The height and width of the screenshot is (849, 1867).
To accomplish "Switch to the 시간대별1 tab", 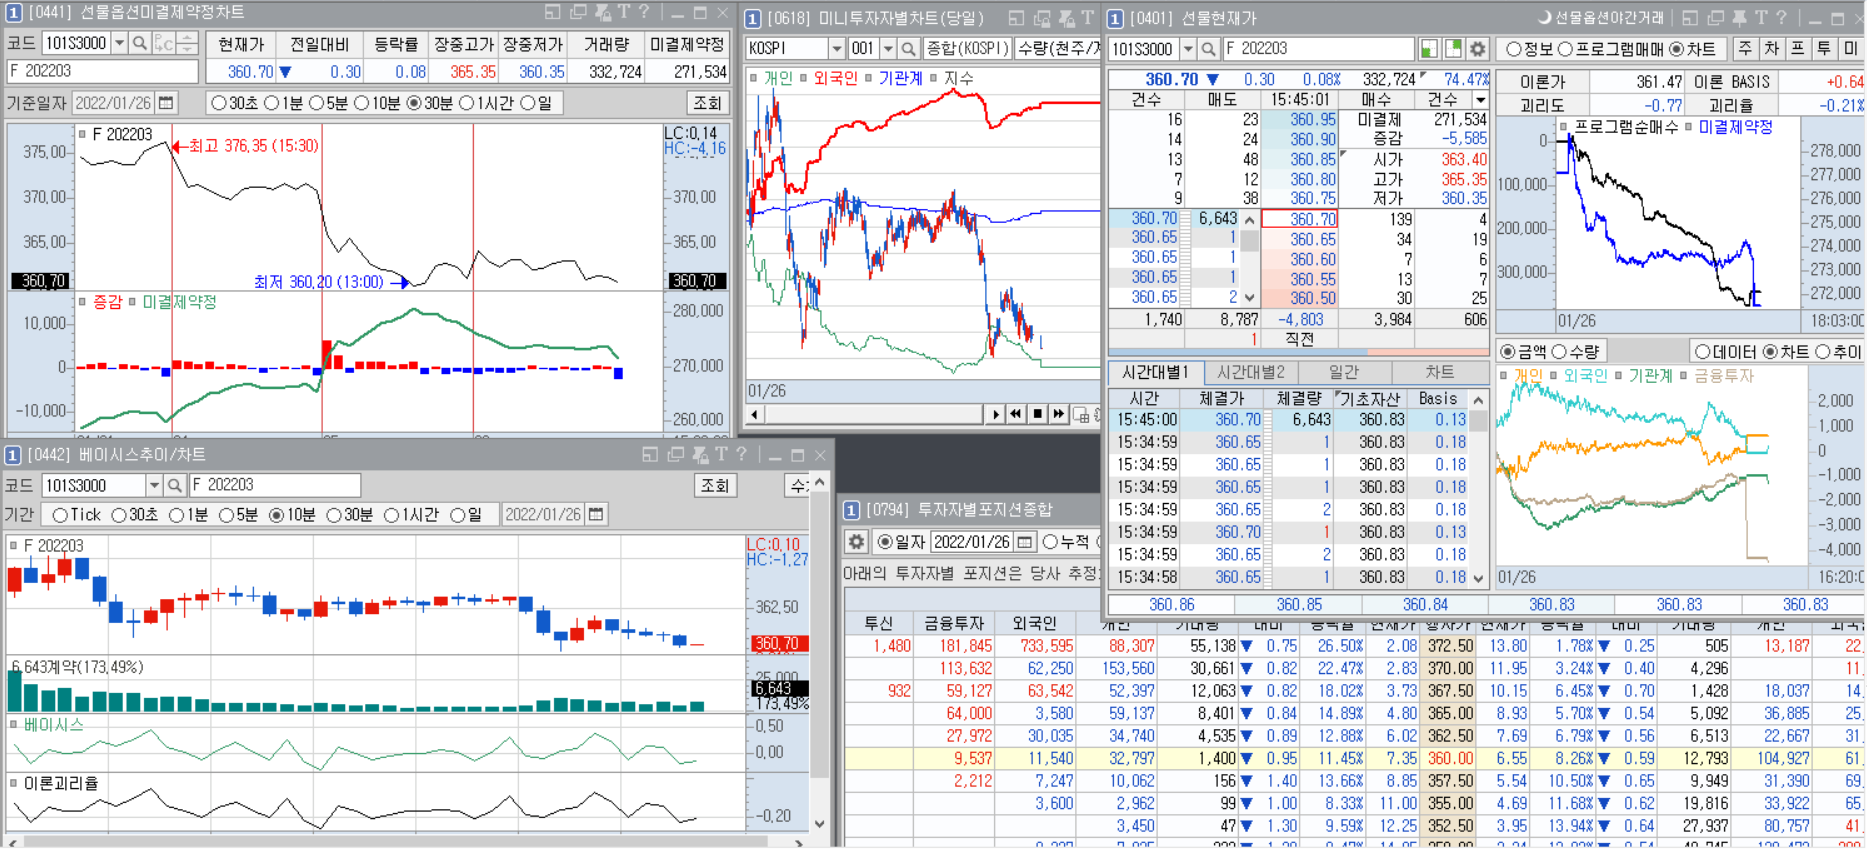I will coord(1155,372).
